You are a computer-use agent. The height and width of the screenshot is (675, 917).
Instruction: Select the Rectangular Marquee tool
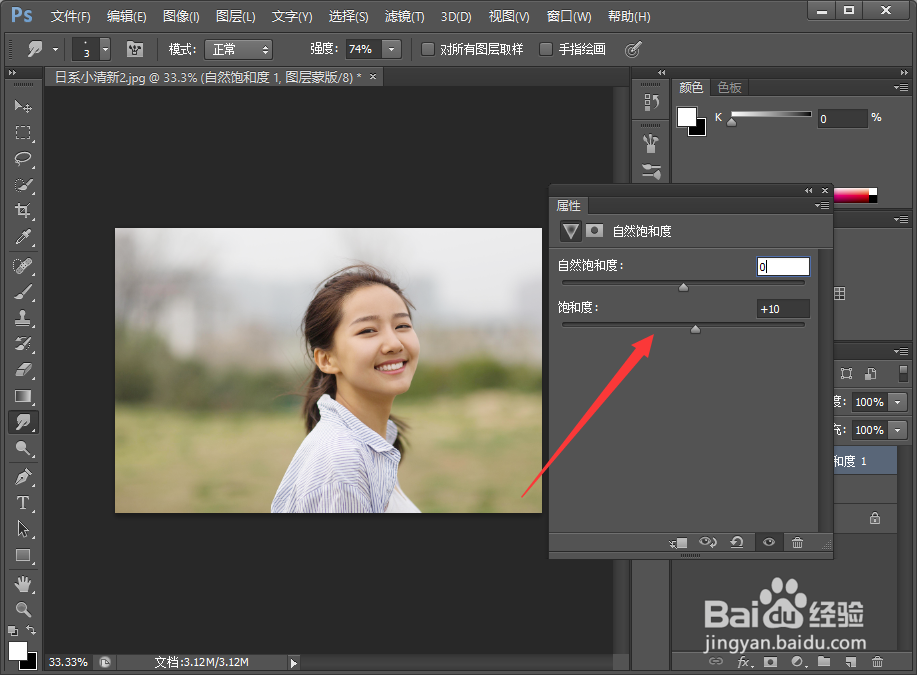point(23,133)
